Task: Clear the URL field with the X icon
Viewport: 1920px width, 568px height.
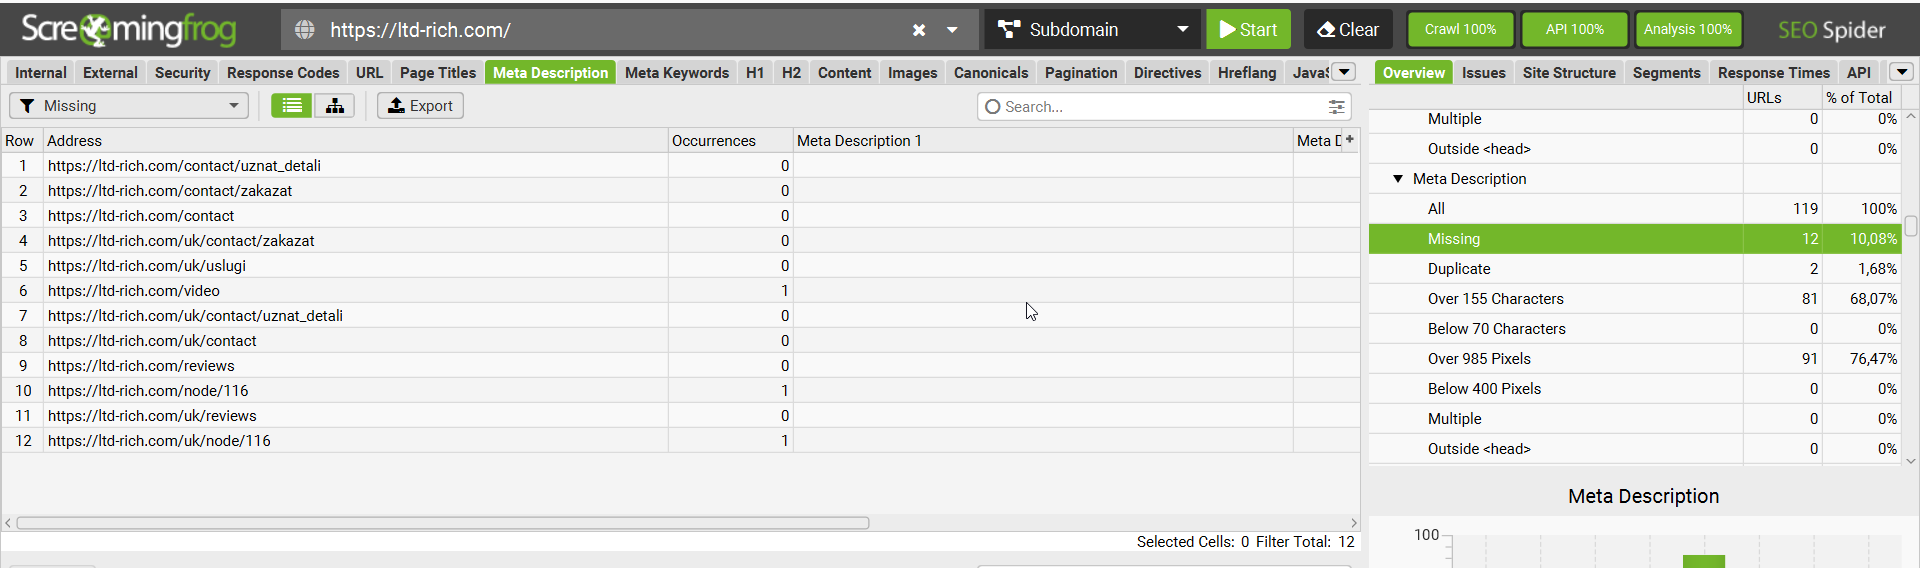Action: tap(919, 30)
